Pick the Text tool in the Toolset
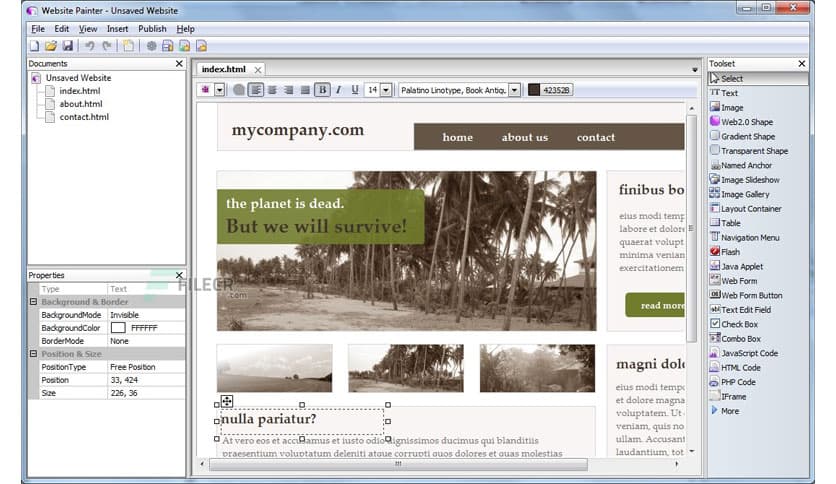 (x=724, y=93)
